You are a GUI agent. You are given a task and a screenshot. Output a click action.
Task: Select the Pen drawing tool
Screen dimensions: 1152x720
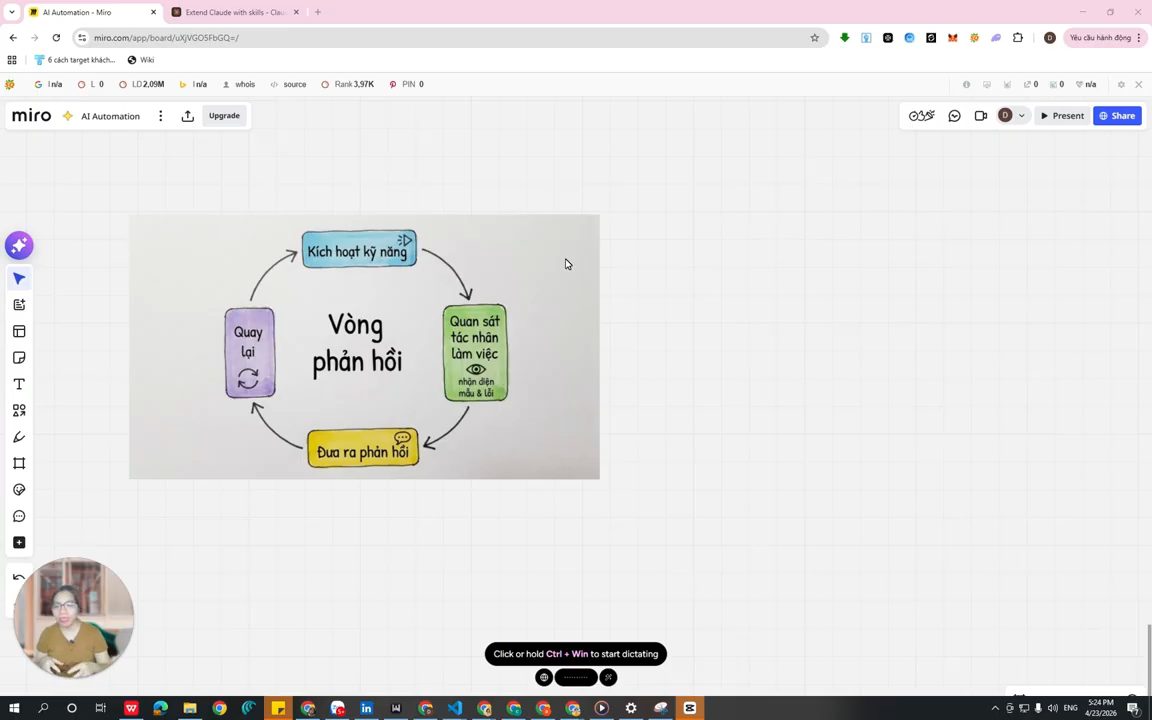click(19, 437)
